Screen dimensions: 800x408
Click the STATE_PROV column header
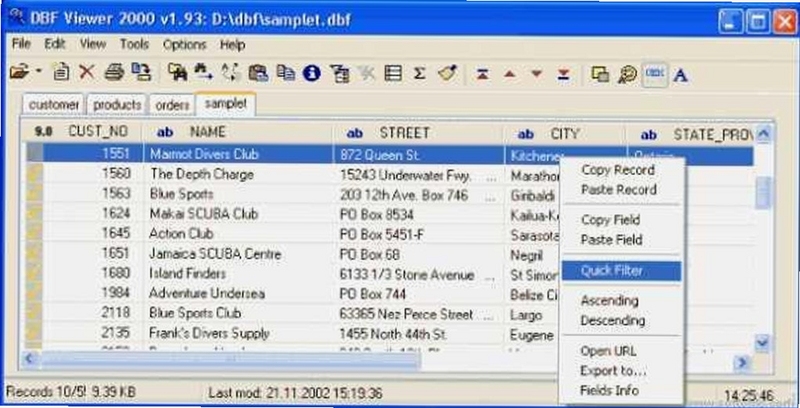[690, 135]
